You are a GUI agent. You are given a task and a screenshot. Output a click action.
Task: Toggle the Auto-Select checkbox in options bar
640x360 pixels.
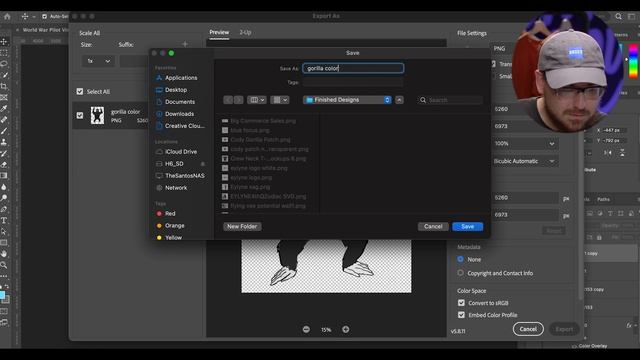tap(44, 16)
